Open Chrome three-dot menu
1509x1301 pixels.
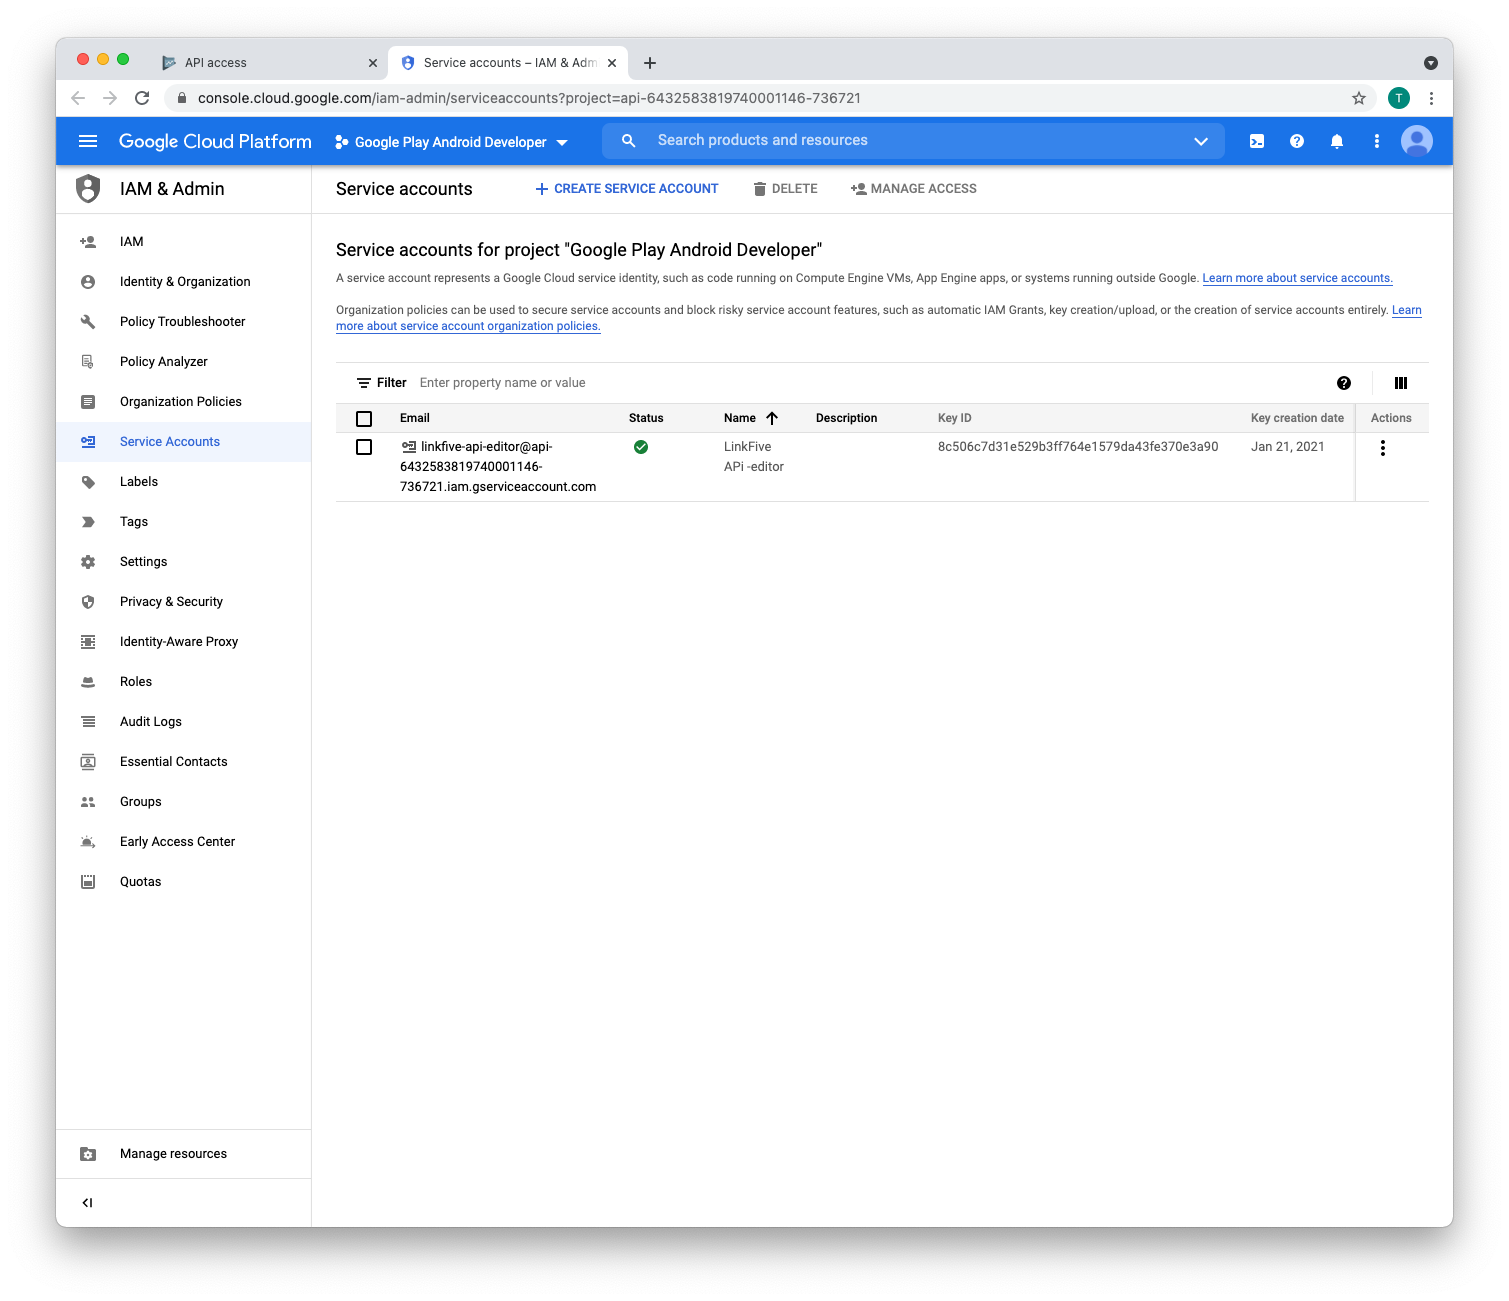(x=1431, y=98)
